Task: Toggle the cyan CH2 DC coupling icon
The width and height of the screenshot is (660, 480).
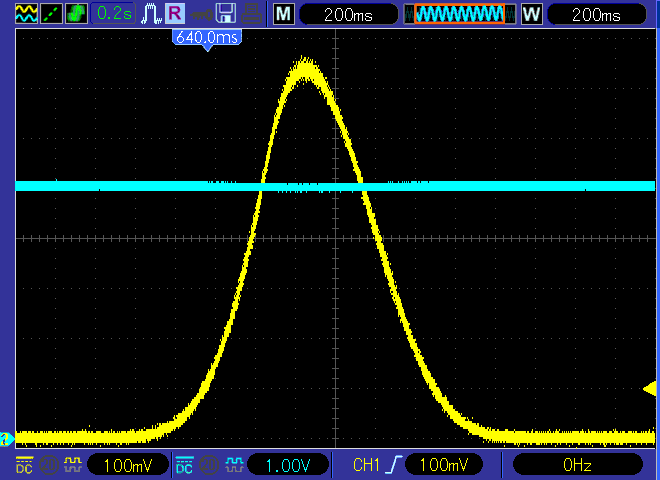Action: click(x=184, y=465)
